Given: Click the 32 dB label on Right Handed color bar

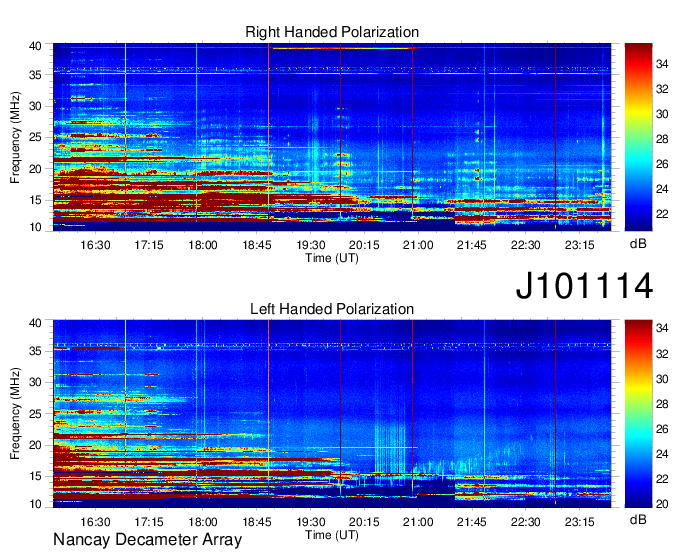Looking at the screenshot, I should [662, 89].
